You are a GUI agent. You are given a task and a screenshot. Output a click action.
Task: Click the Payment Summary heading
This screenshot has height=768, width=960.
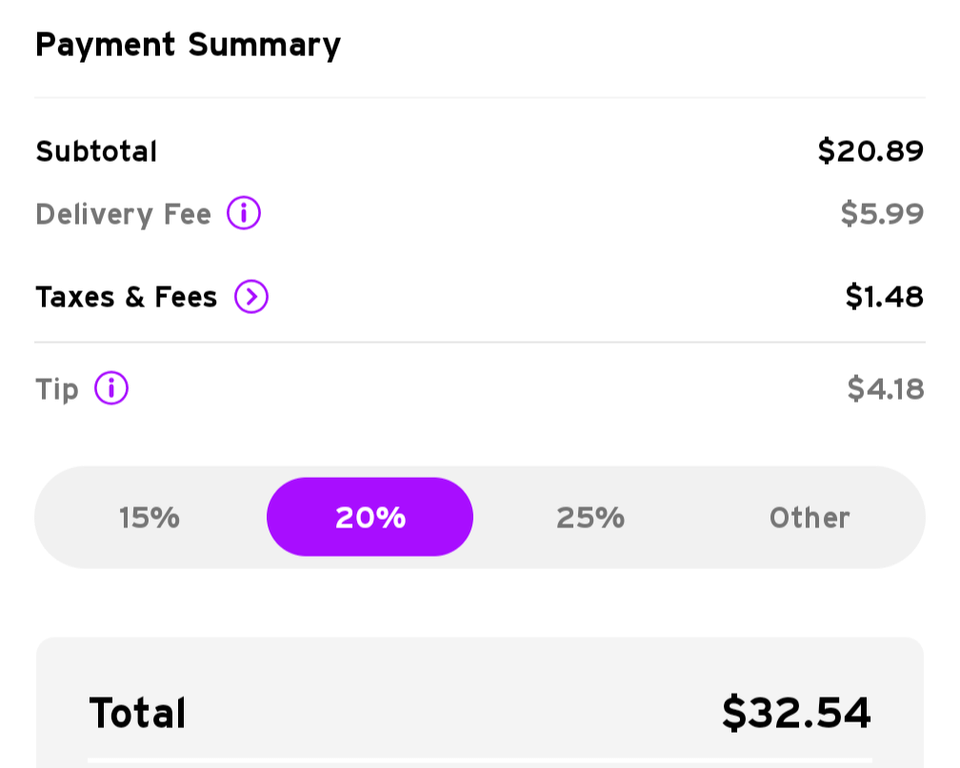point(188,45)
